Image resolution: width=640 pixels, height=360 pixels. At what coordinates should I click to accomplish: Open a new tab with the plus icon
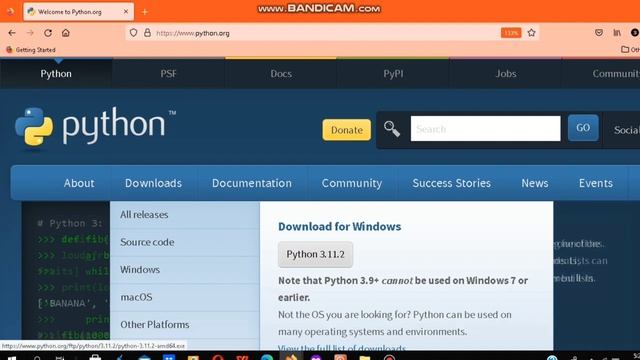point(144,12)
